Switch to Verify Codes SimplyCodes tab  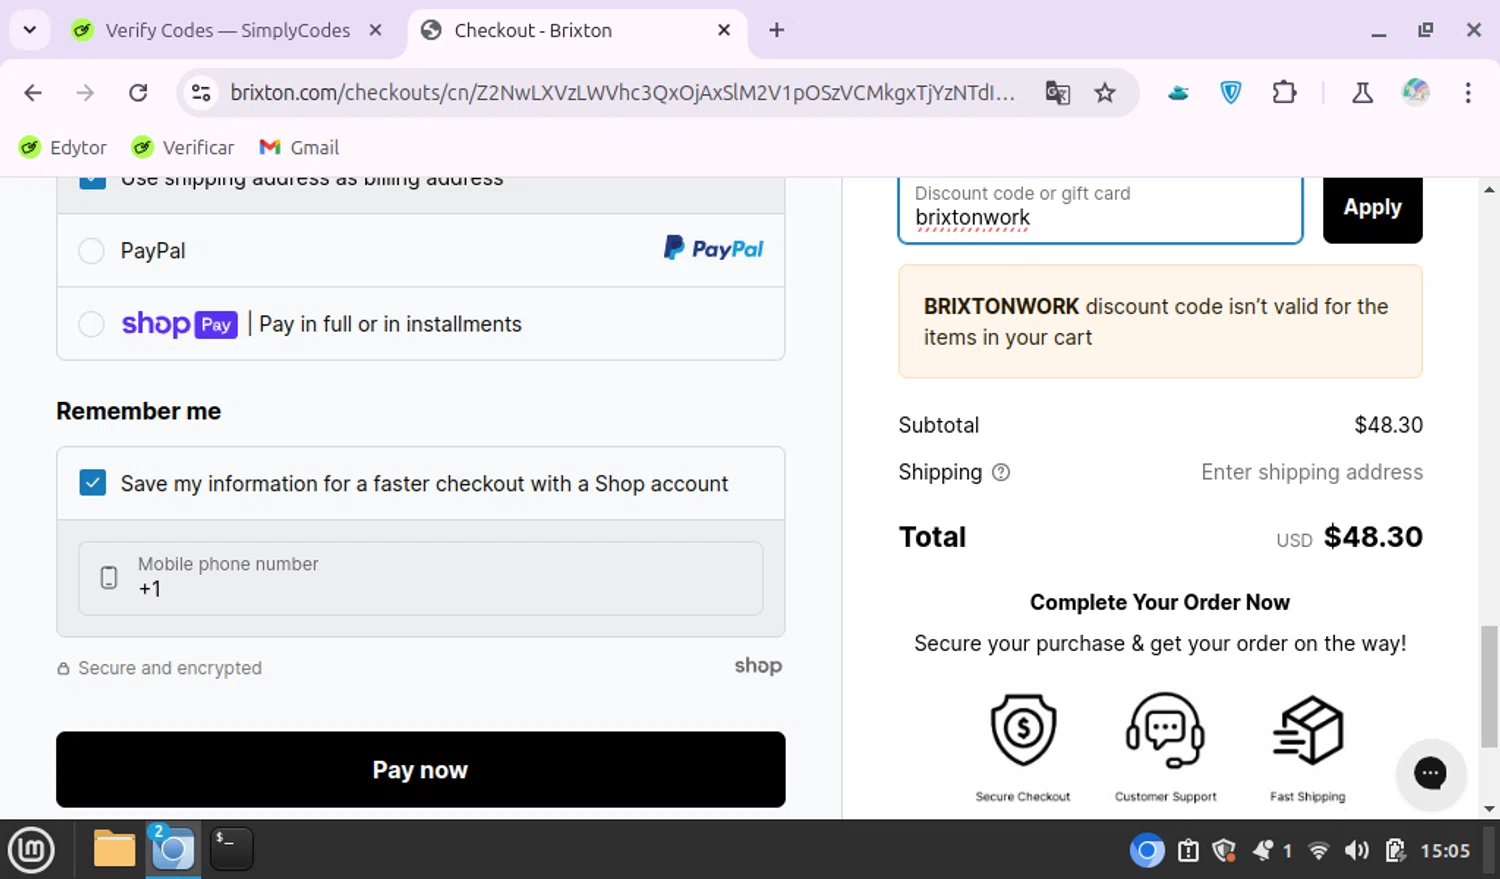coord(228,31)
